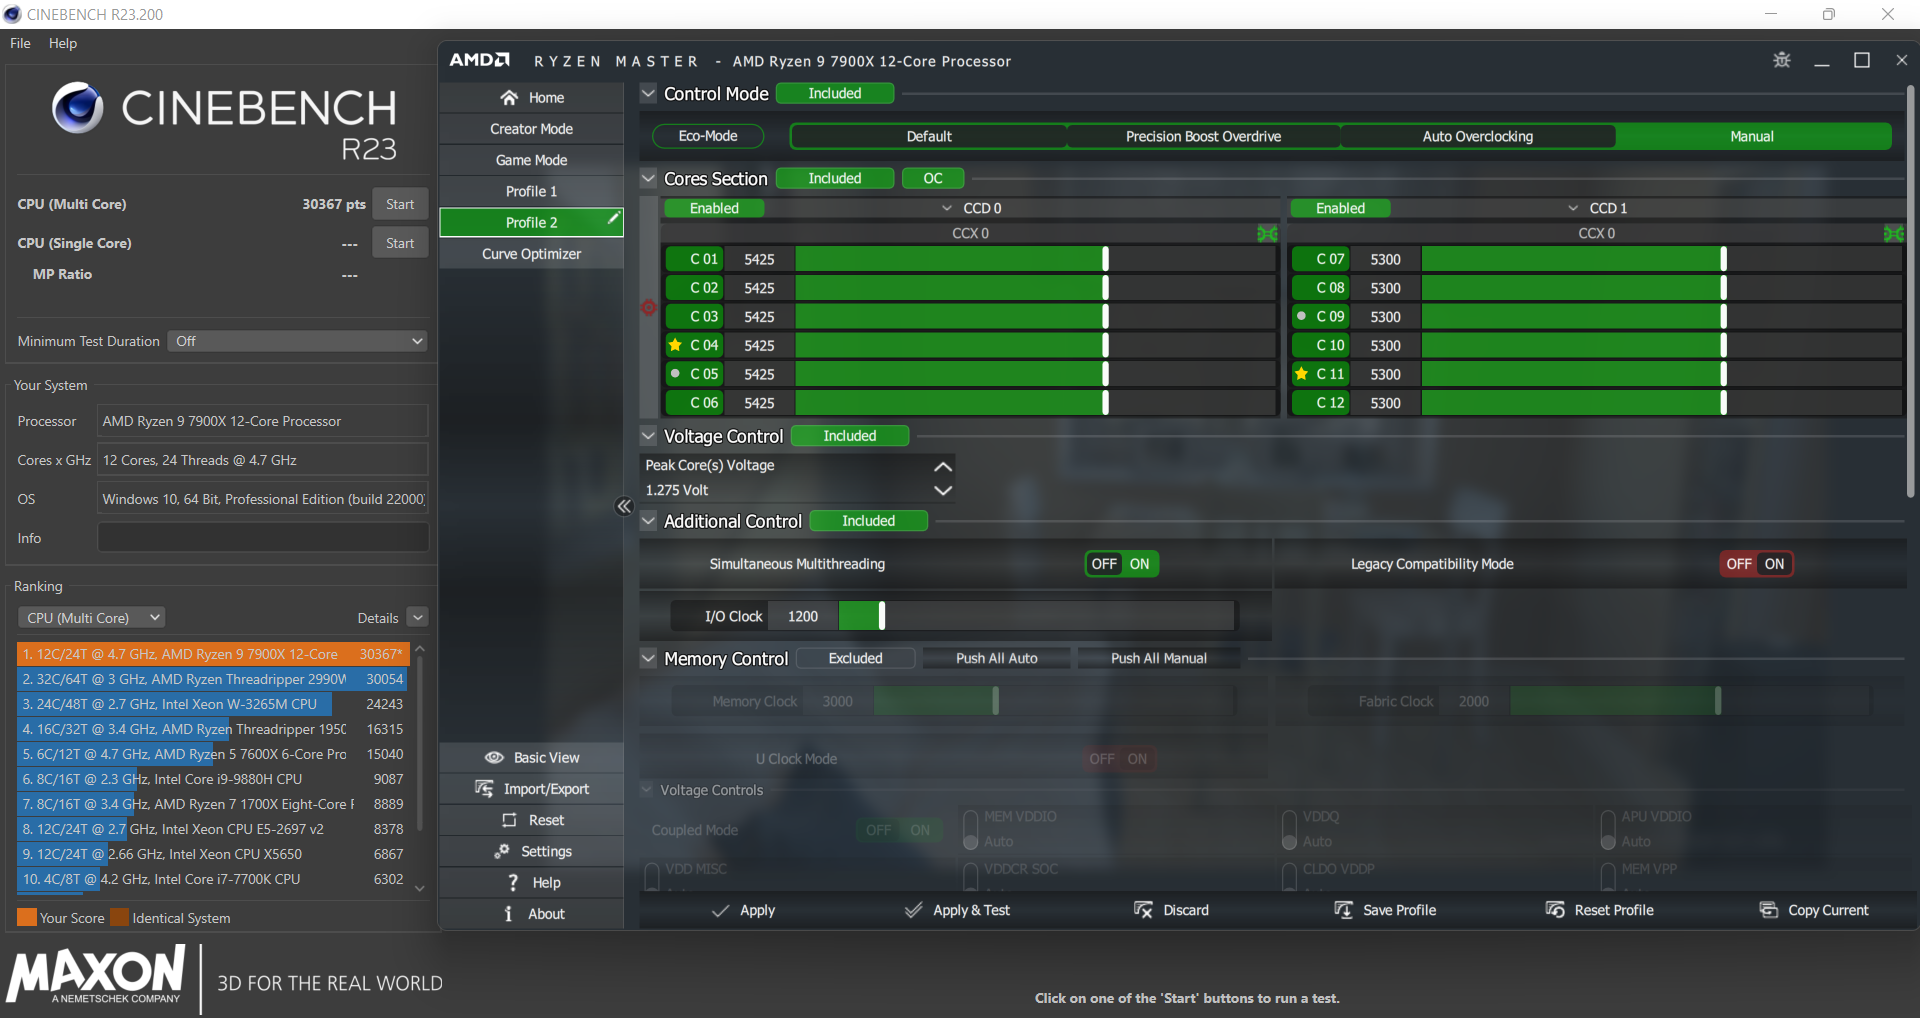1920x1018 pixels.
Task: Click the C 01 core speed slider
Action: pos(1034,259)
